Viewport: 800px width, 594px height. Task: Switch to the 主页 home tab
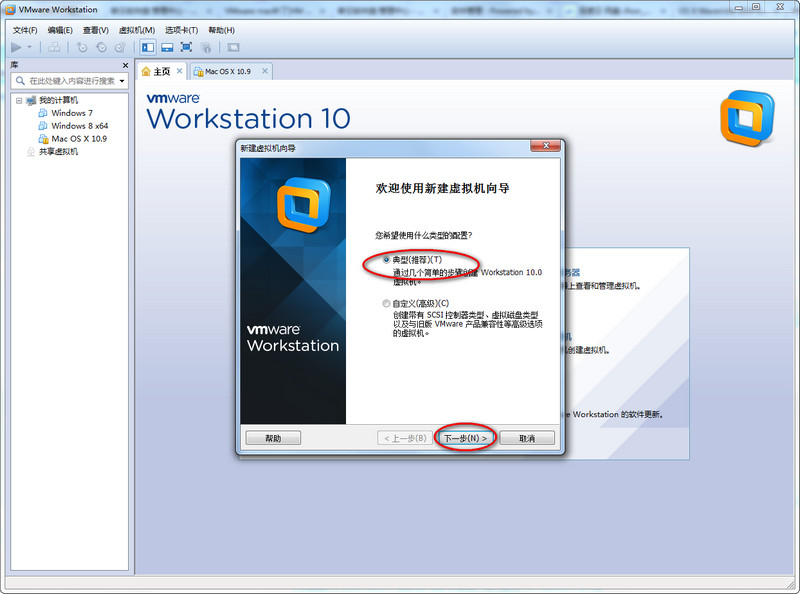click(x=162, y=71)
